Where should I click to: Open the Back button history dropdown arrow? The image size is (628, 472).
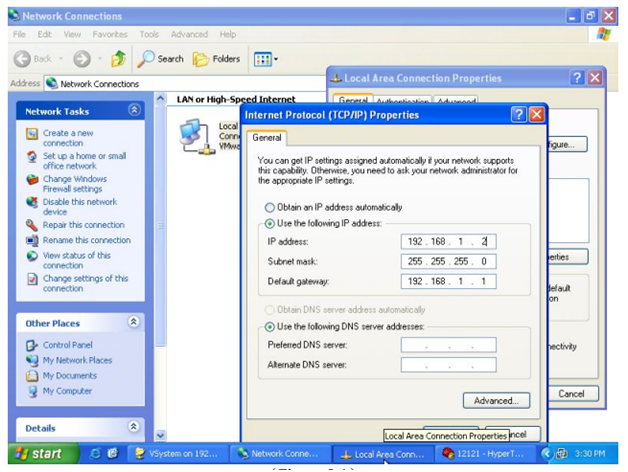(61, 58)
